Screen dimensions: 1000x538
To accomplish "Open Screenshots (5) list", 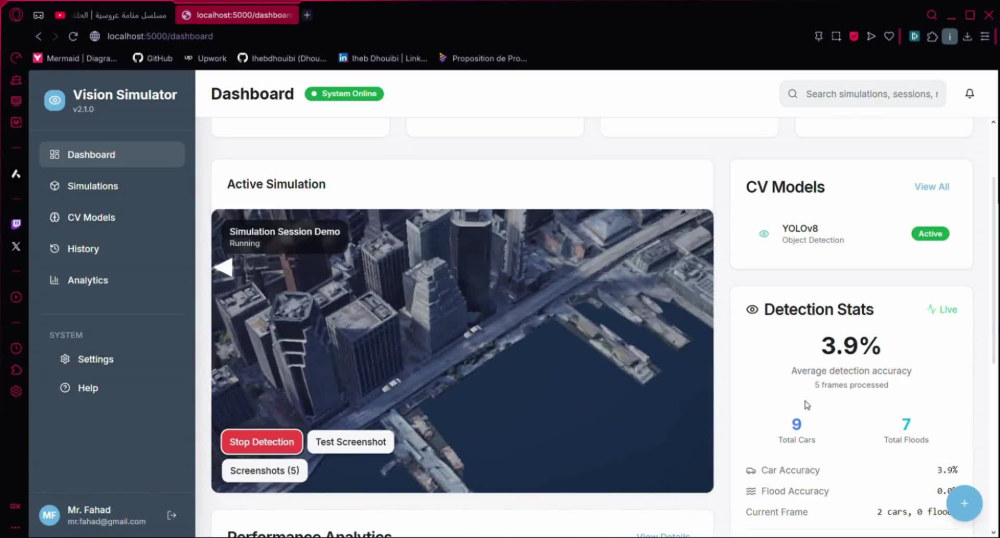I will coord(265,470).
